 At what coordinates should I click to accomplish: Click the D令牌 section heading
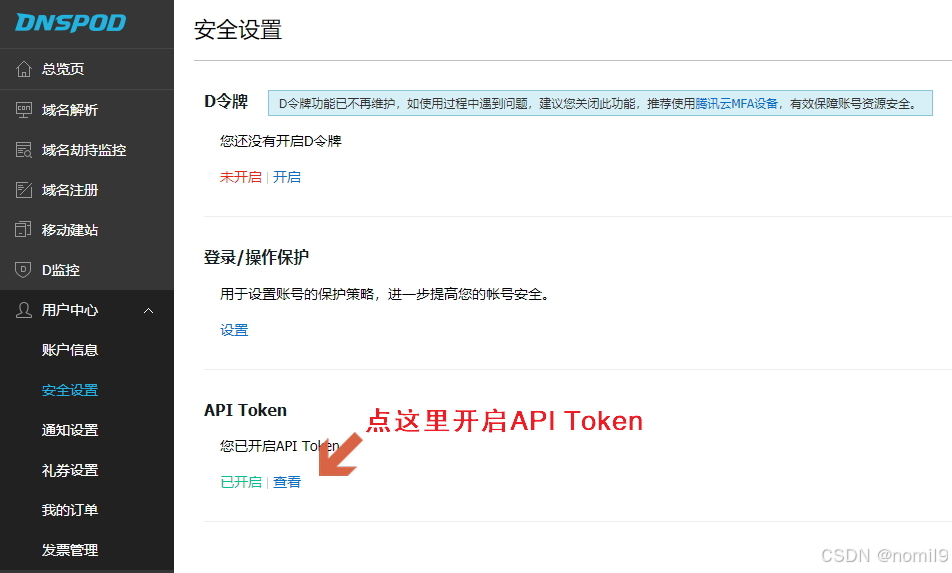click(x=226, y=101)
